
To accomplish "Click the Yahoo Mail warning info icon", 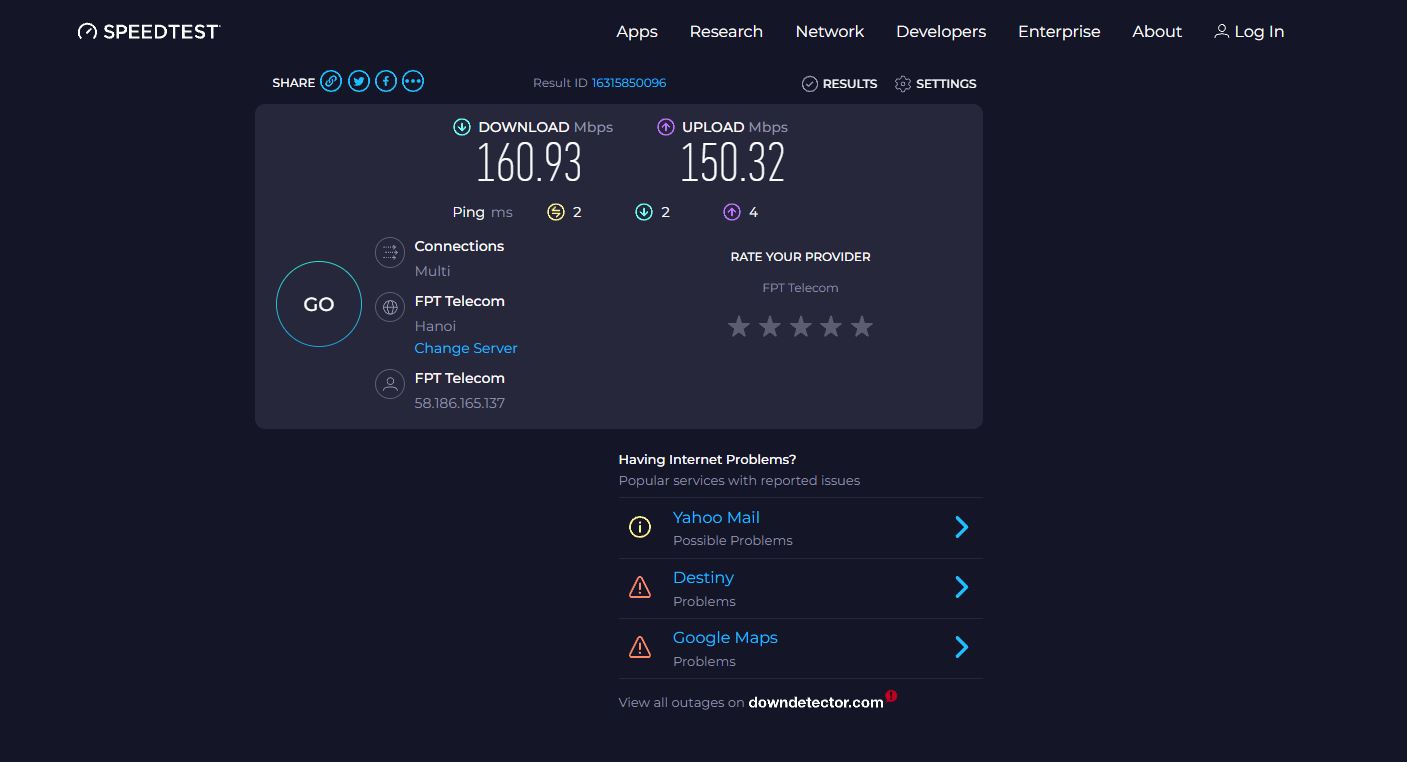I will (640, 527).
